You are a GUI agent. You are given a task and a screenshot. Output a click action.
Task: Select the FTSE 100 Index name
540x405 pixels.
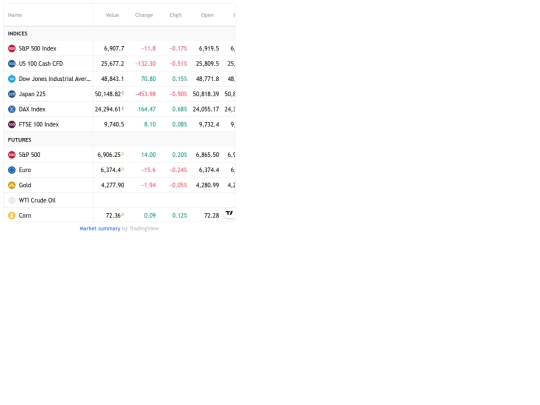pyautogui.click(x=39, y=124)
